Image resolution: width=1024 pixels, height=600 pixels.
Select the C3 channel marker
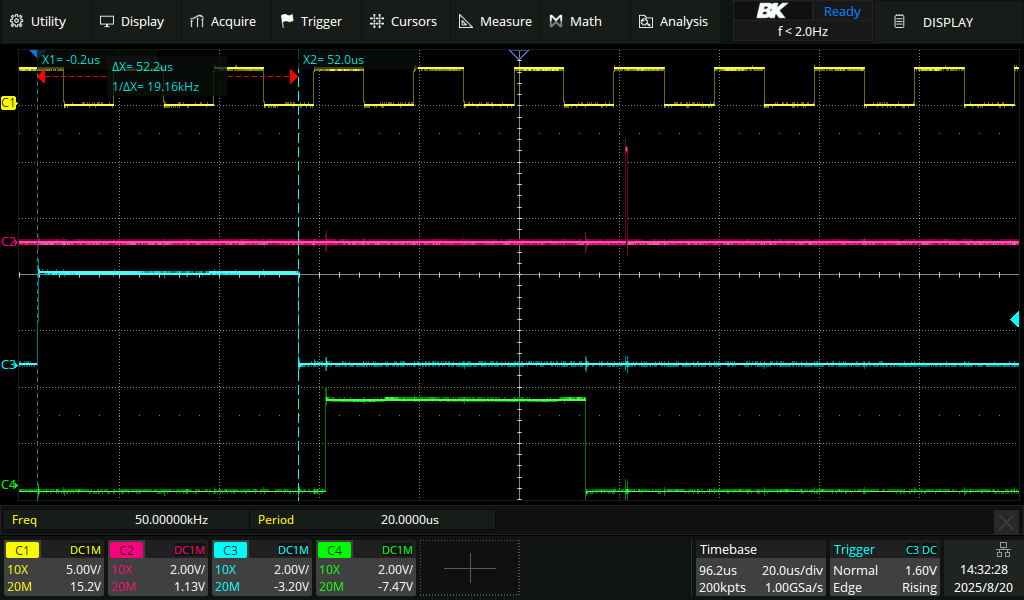tap(8, 364)
